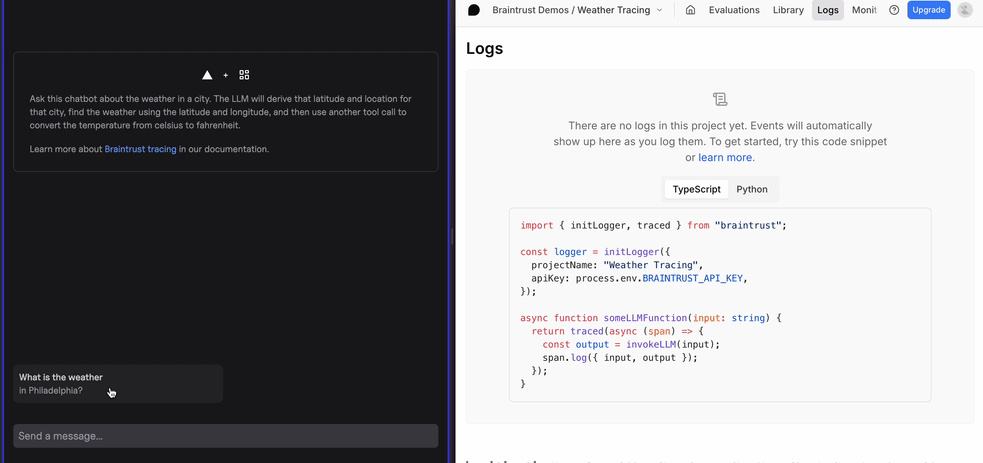The width and height of the screenshot is (983, 463).
Task: Click the someLLMFunction name in code
Action: [x=645, y=318]
